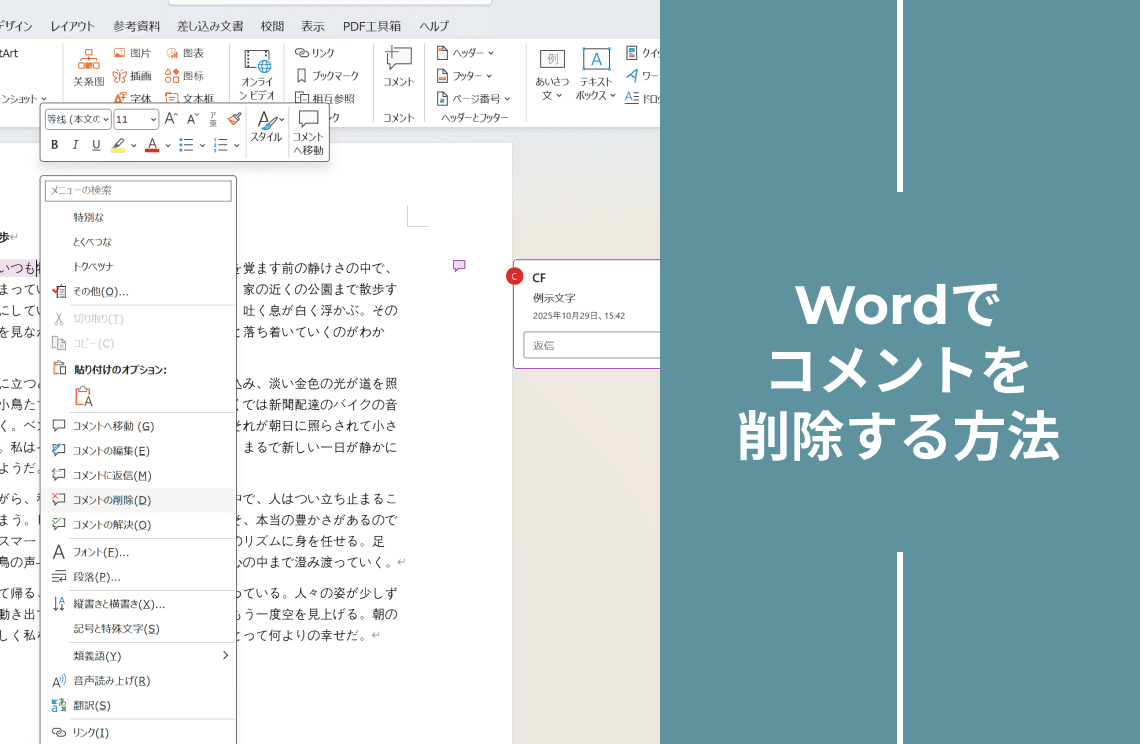
Task: Open the 参考資料 ribbon tab
Action: click(x=138, y=26)
